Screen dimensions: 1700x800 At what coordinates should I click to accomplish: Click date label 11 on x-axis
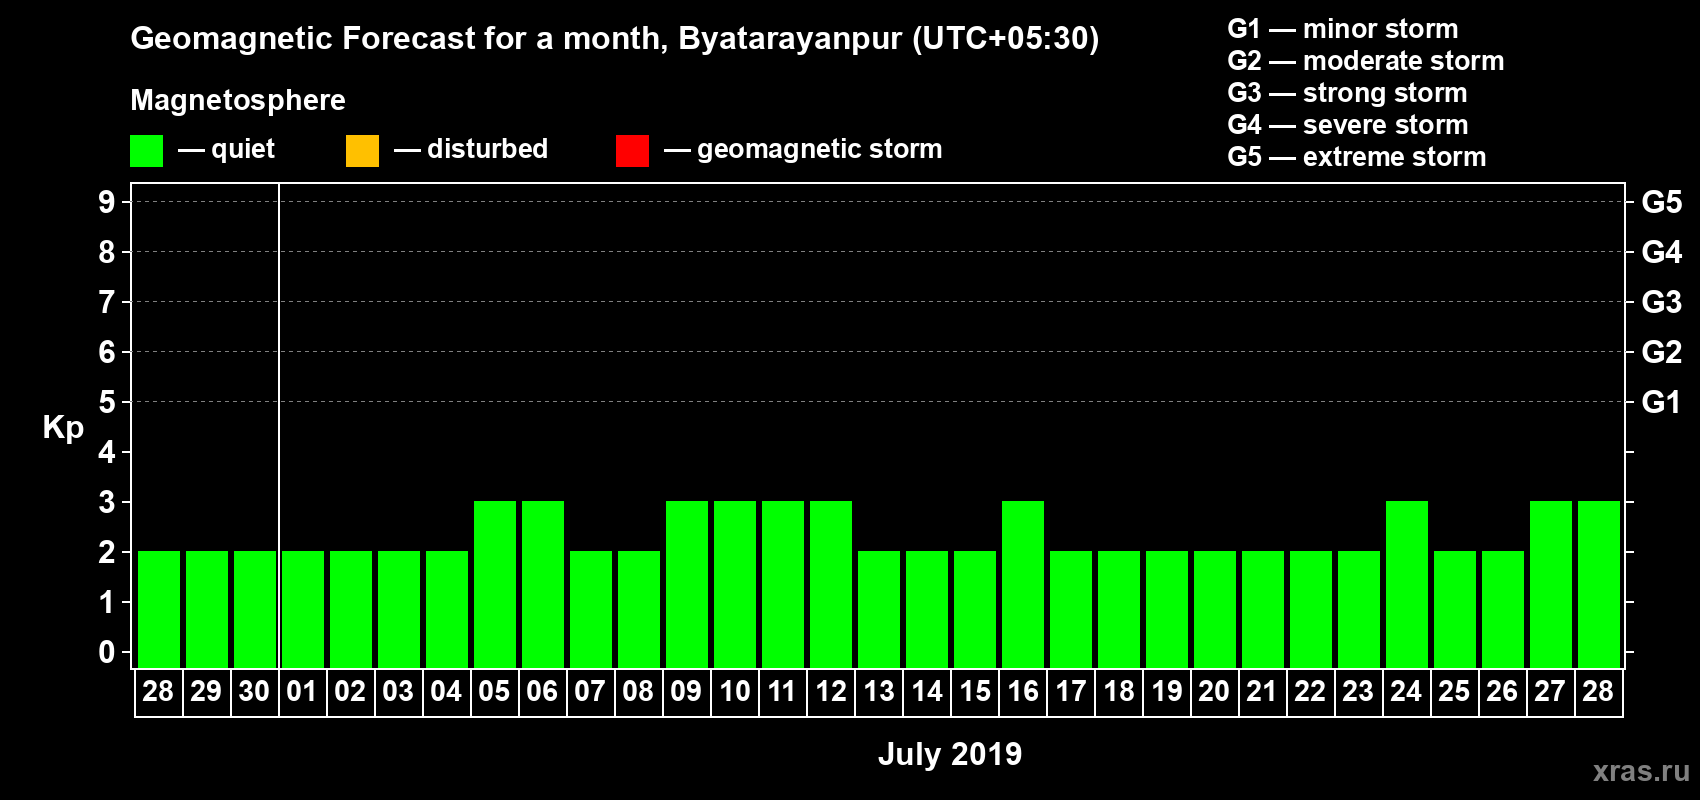tap(782, 692)
